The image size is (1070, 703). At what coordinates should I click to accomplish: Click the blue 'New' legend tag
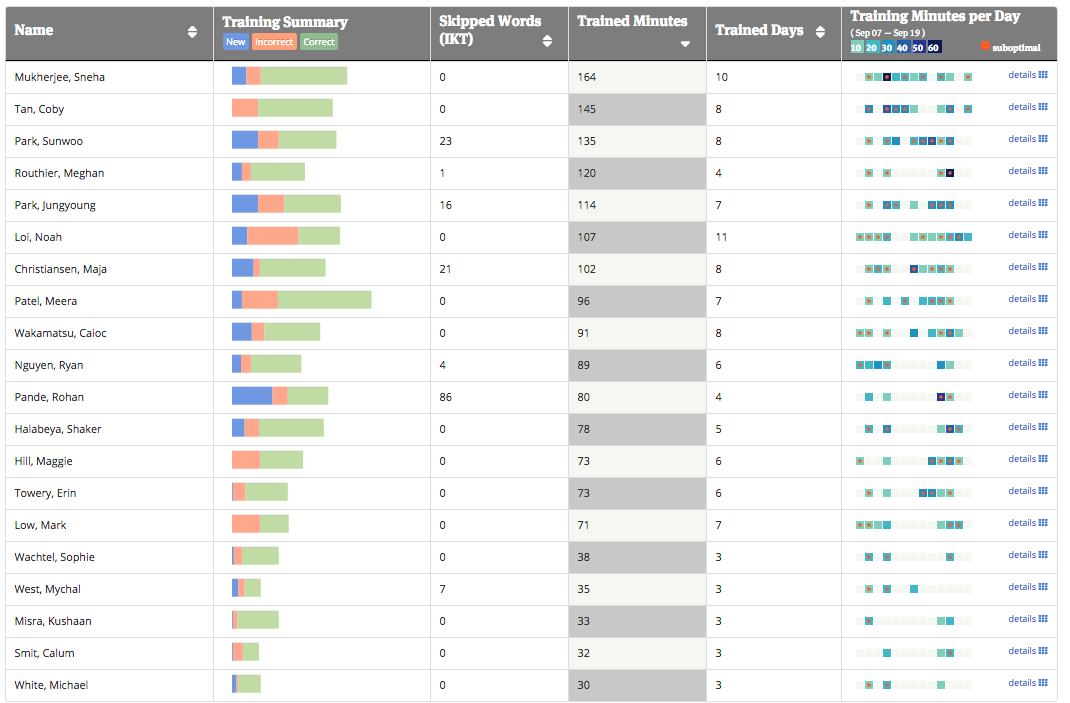click(x=235, y=42)
